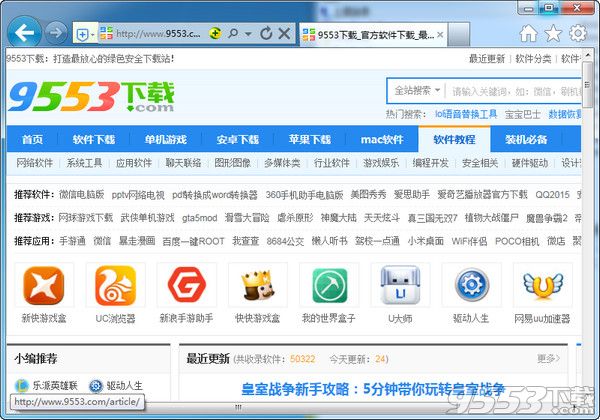Viewport: 600px width, 420px height.
Task: Expand the address bar dropdown arrow
Action: [248, 34]
